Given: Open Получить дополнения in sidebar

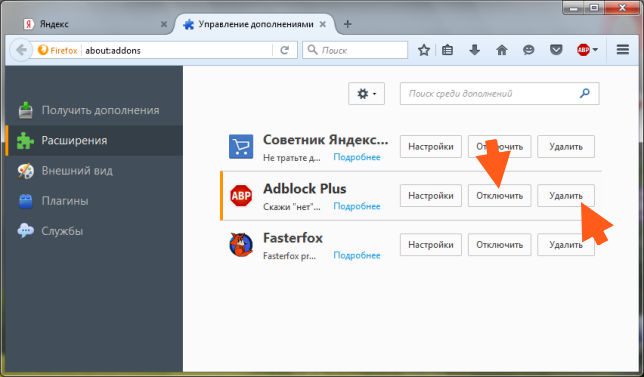Looking at the screenshot, I should click(x=94, y=110).
